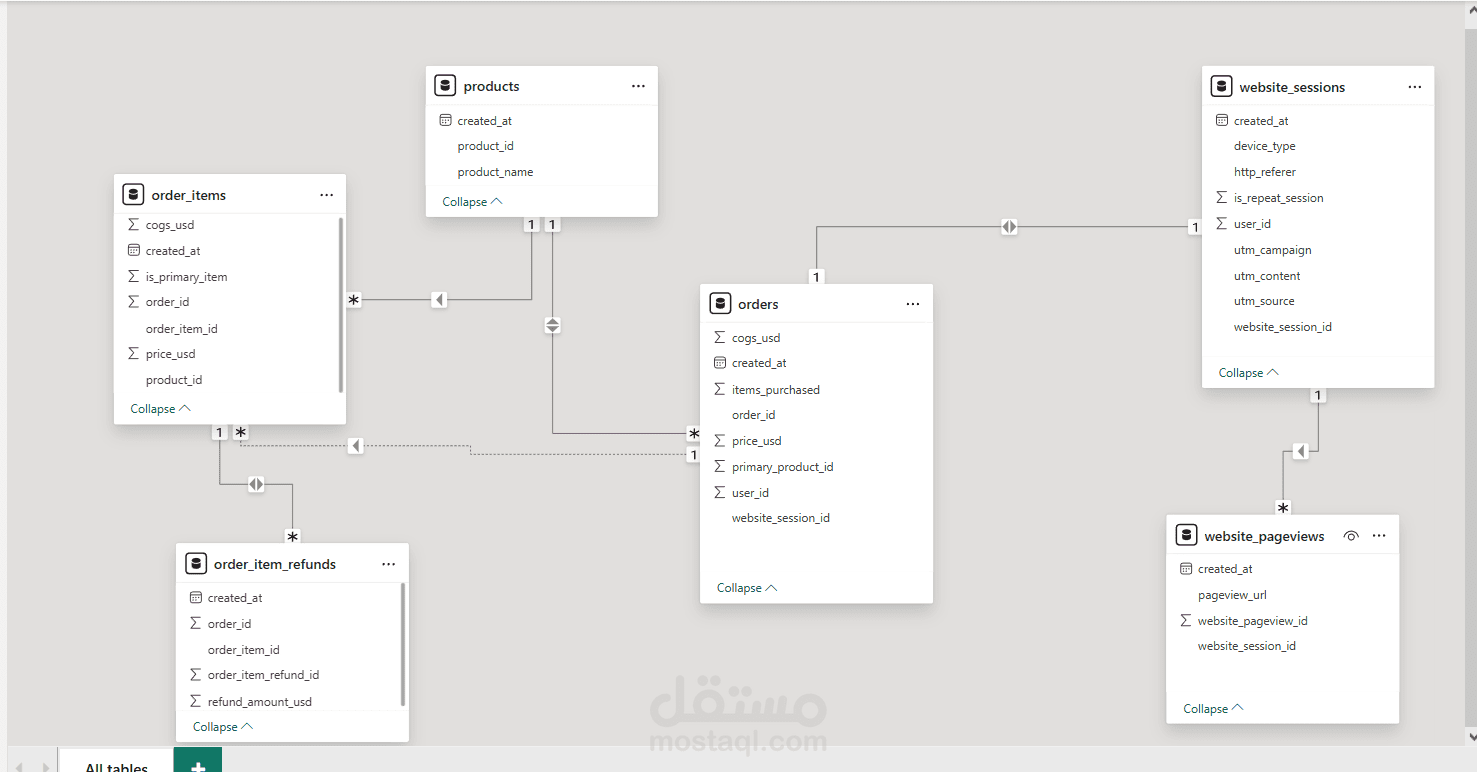Click the order_items field list scrollbar

coord(341,304)
